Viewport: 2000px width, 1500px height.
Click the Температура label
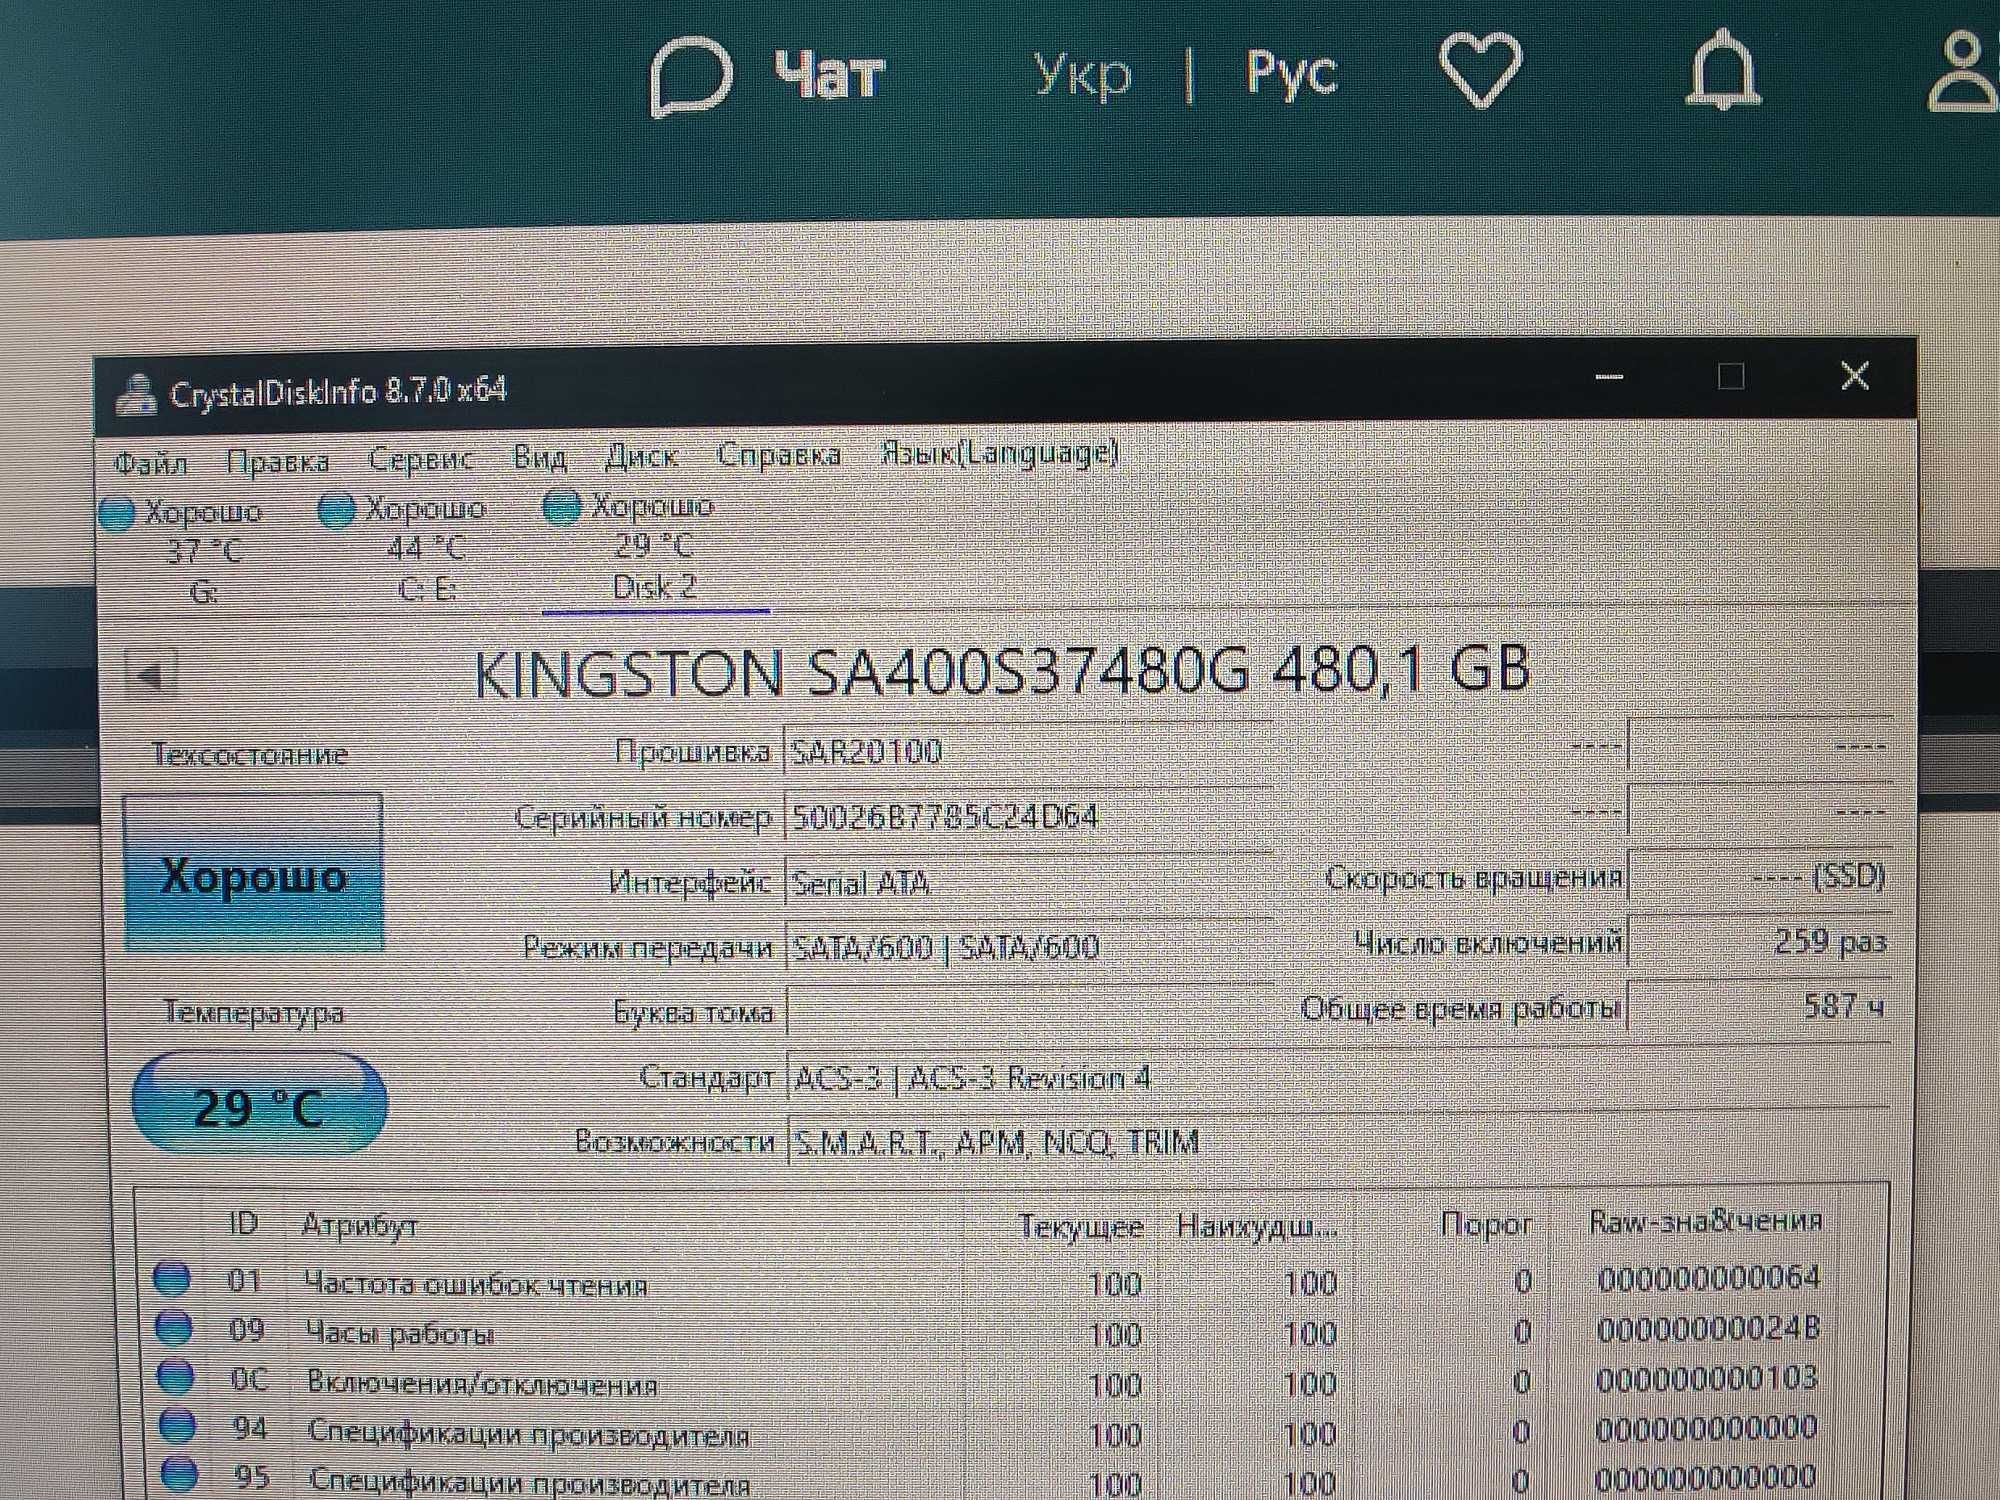(254, 1012)
